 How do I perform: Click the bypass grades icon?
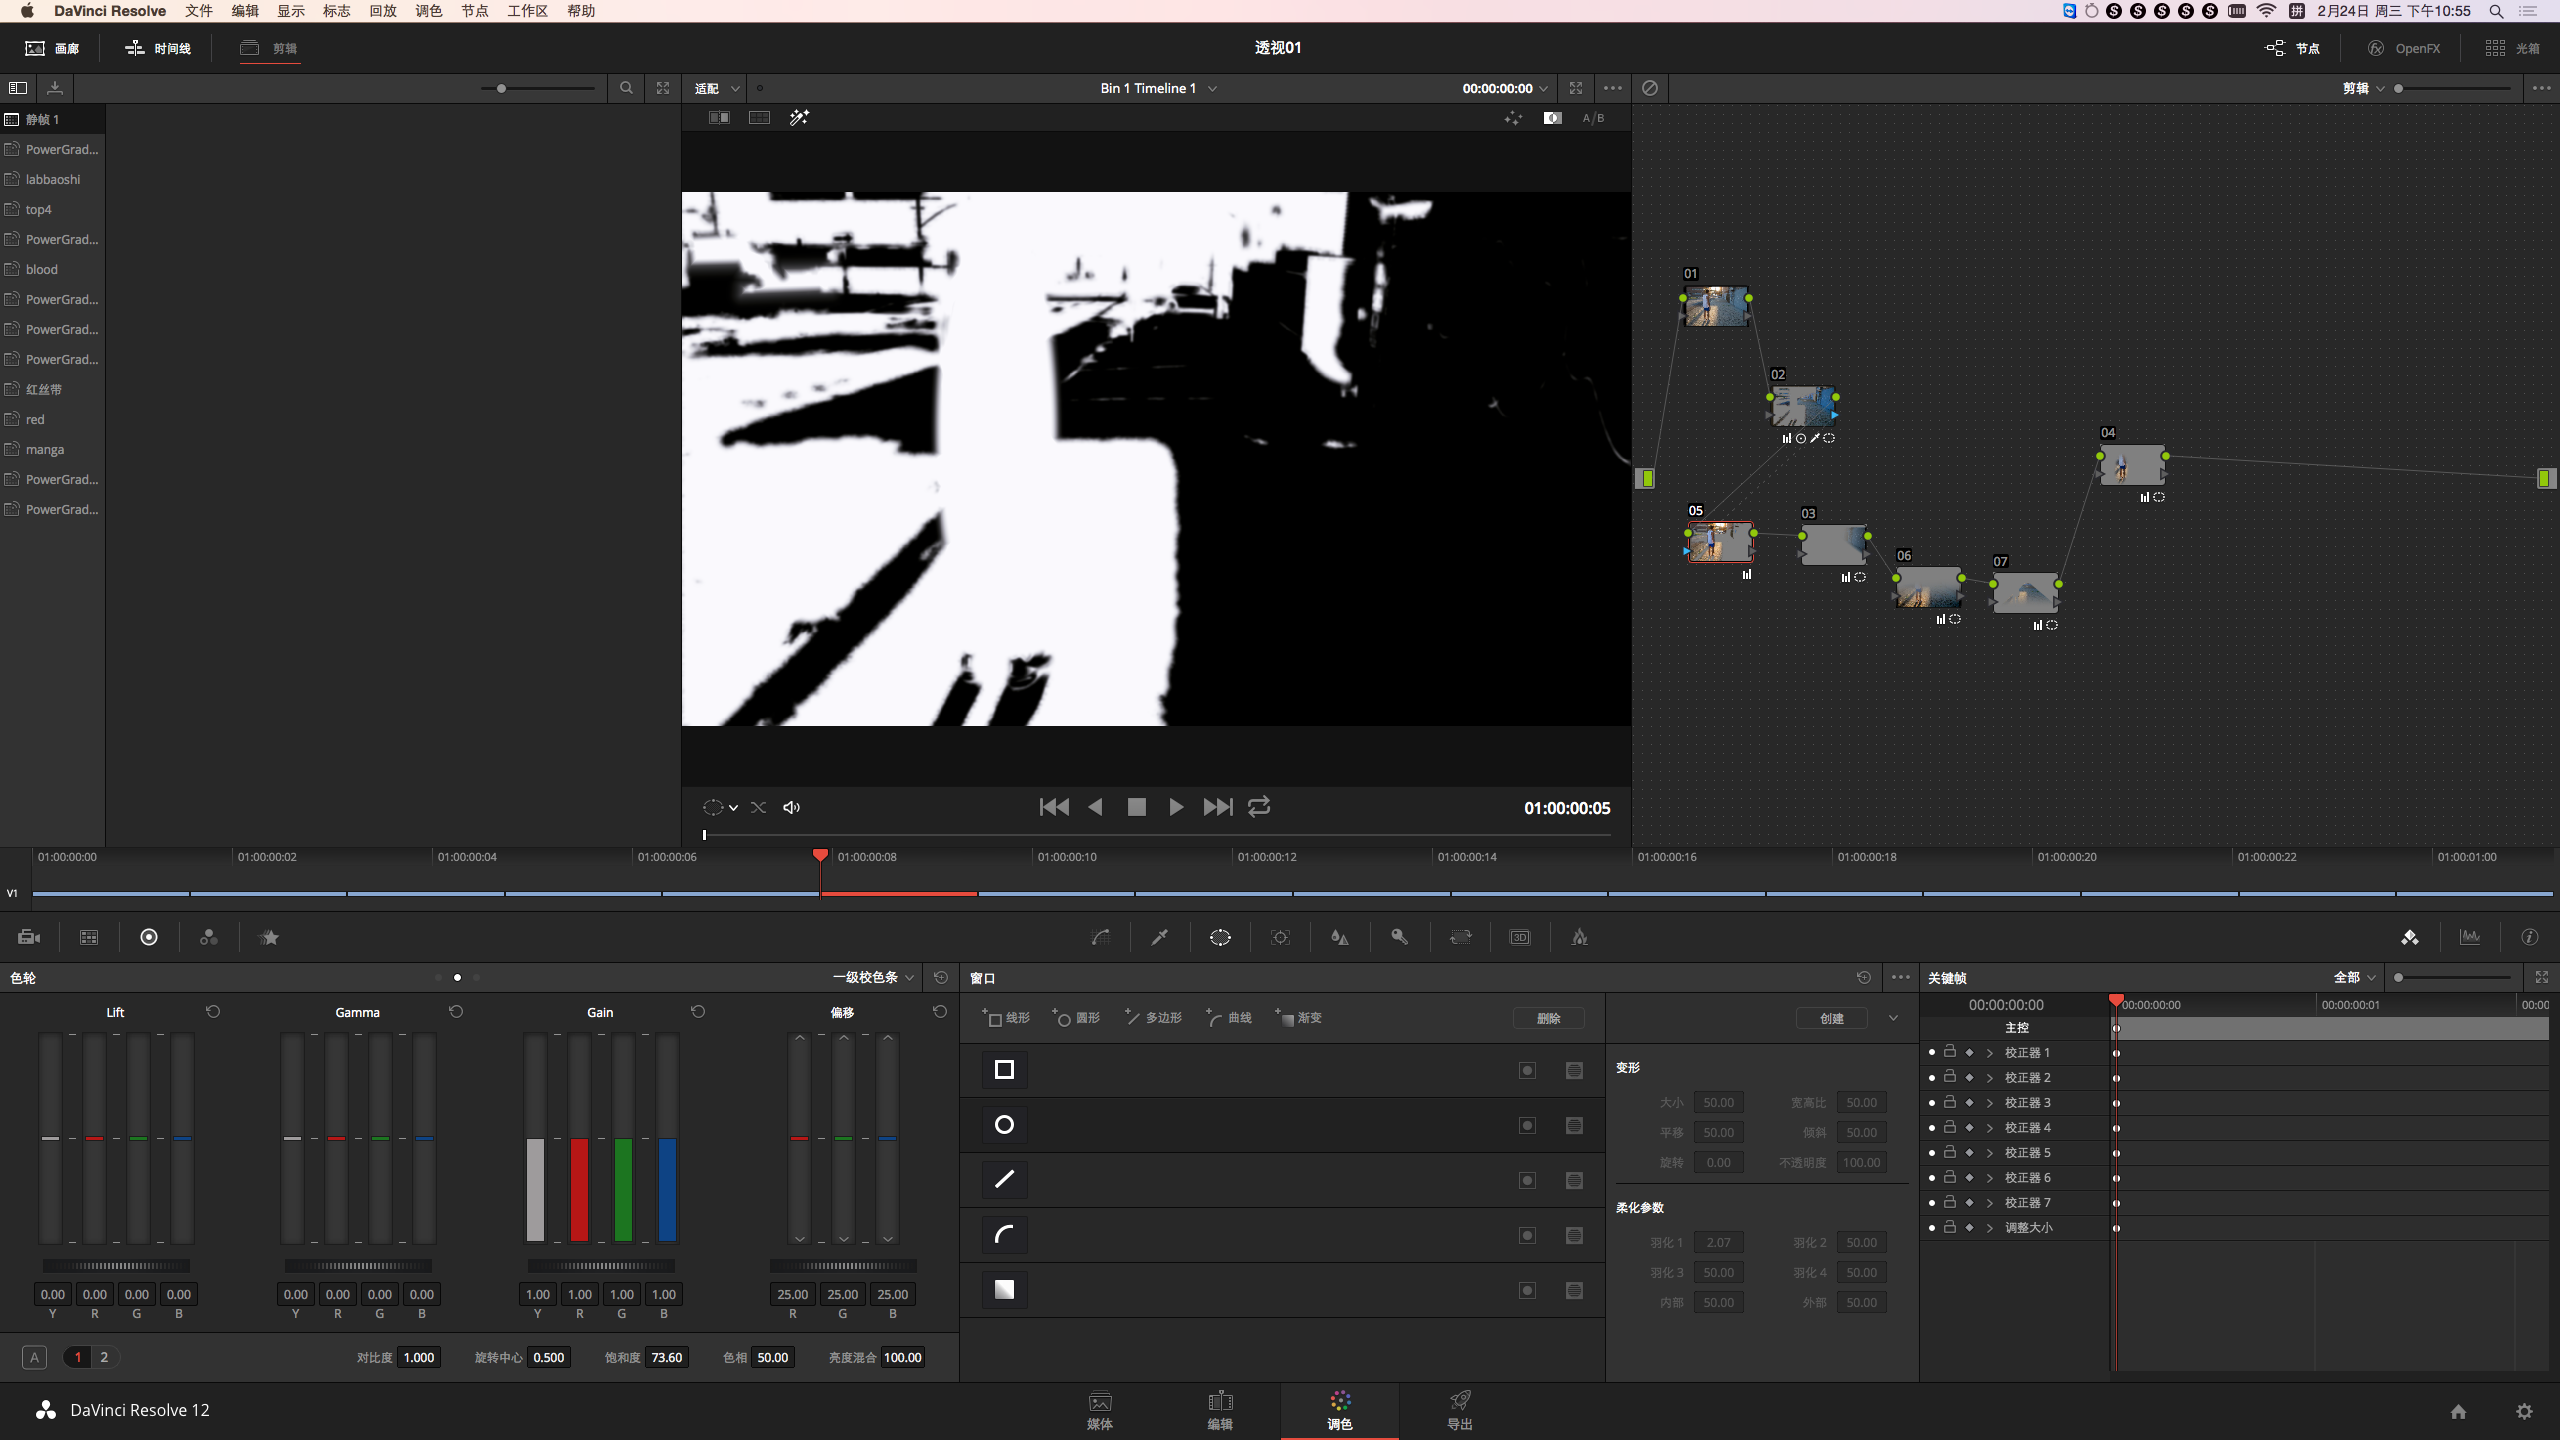coord(1650,88)
